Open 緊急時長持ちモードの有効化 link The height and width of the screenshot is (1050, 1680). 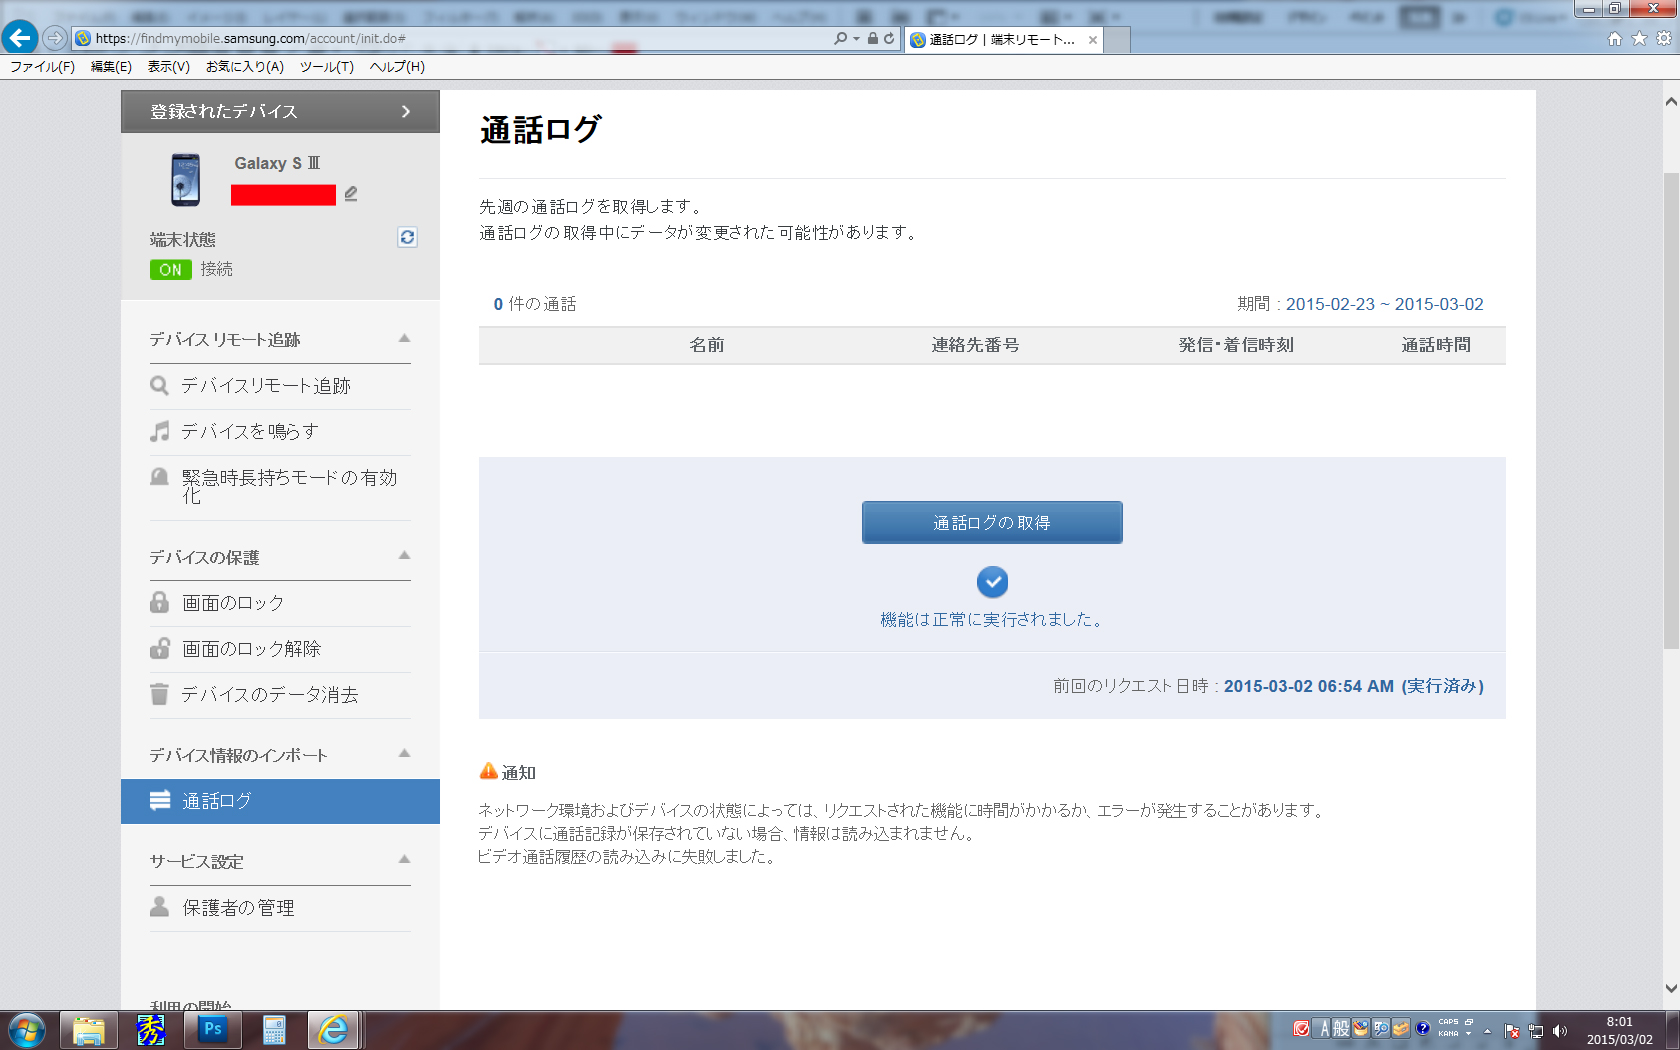click(289, 486)
